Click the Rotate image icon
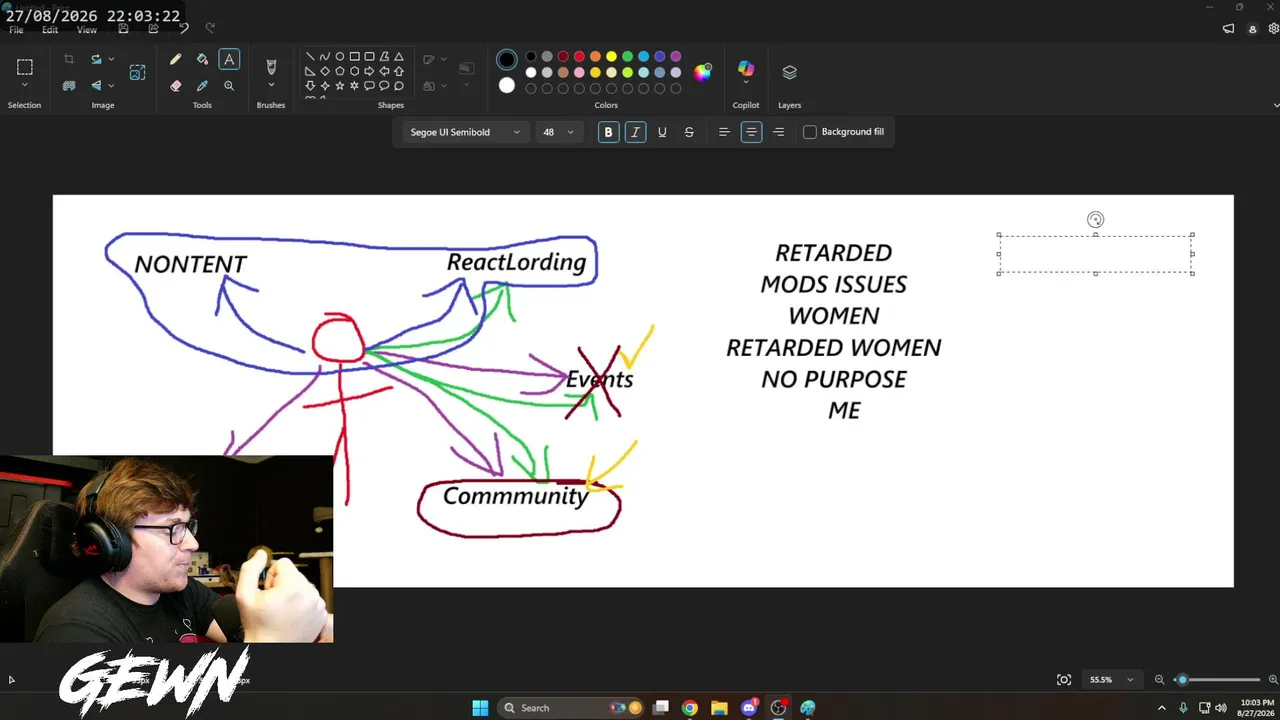 coord(96,60)
